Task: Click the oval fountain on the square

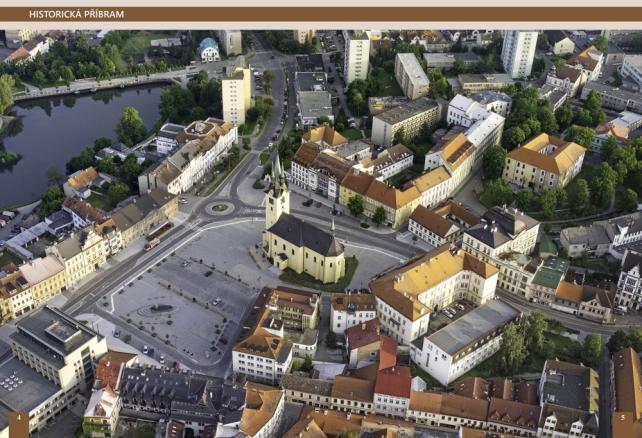Action: click(160, 308)
